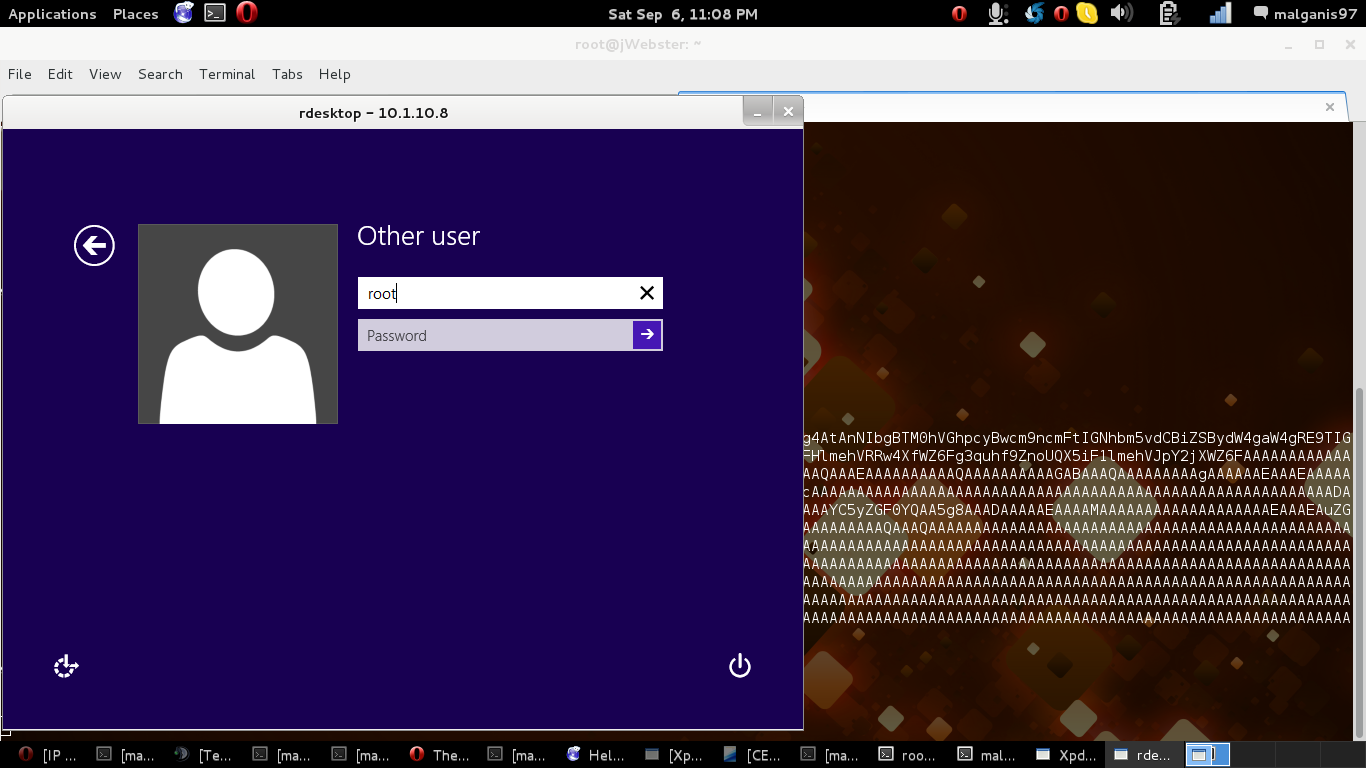Open the Places menu
The height and width of the screenshot is (768, 1366).
[136, 14]
